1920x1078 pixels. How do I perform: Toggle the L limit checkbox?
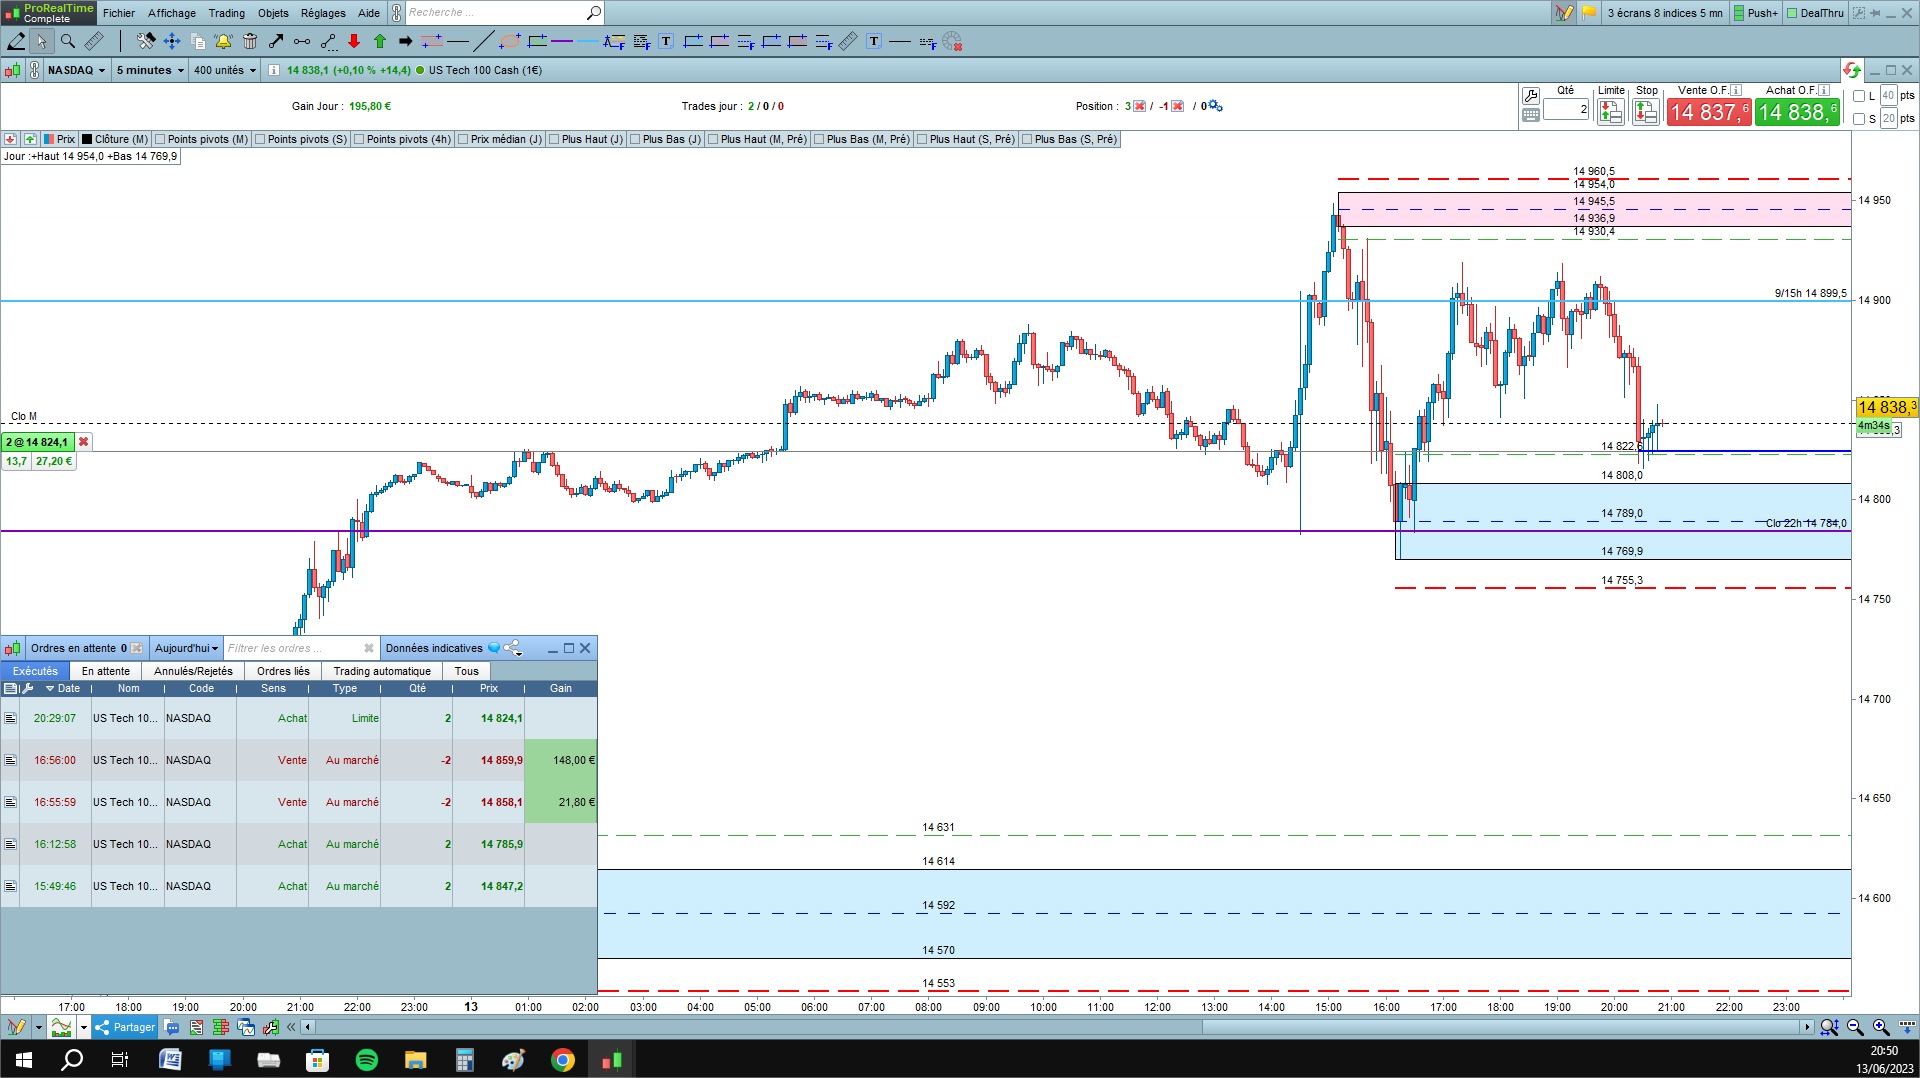coord(1859,96)
